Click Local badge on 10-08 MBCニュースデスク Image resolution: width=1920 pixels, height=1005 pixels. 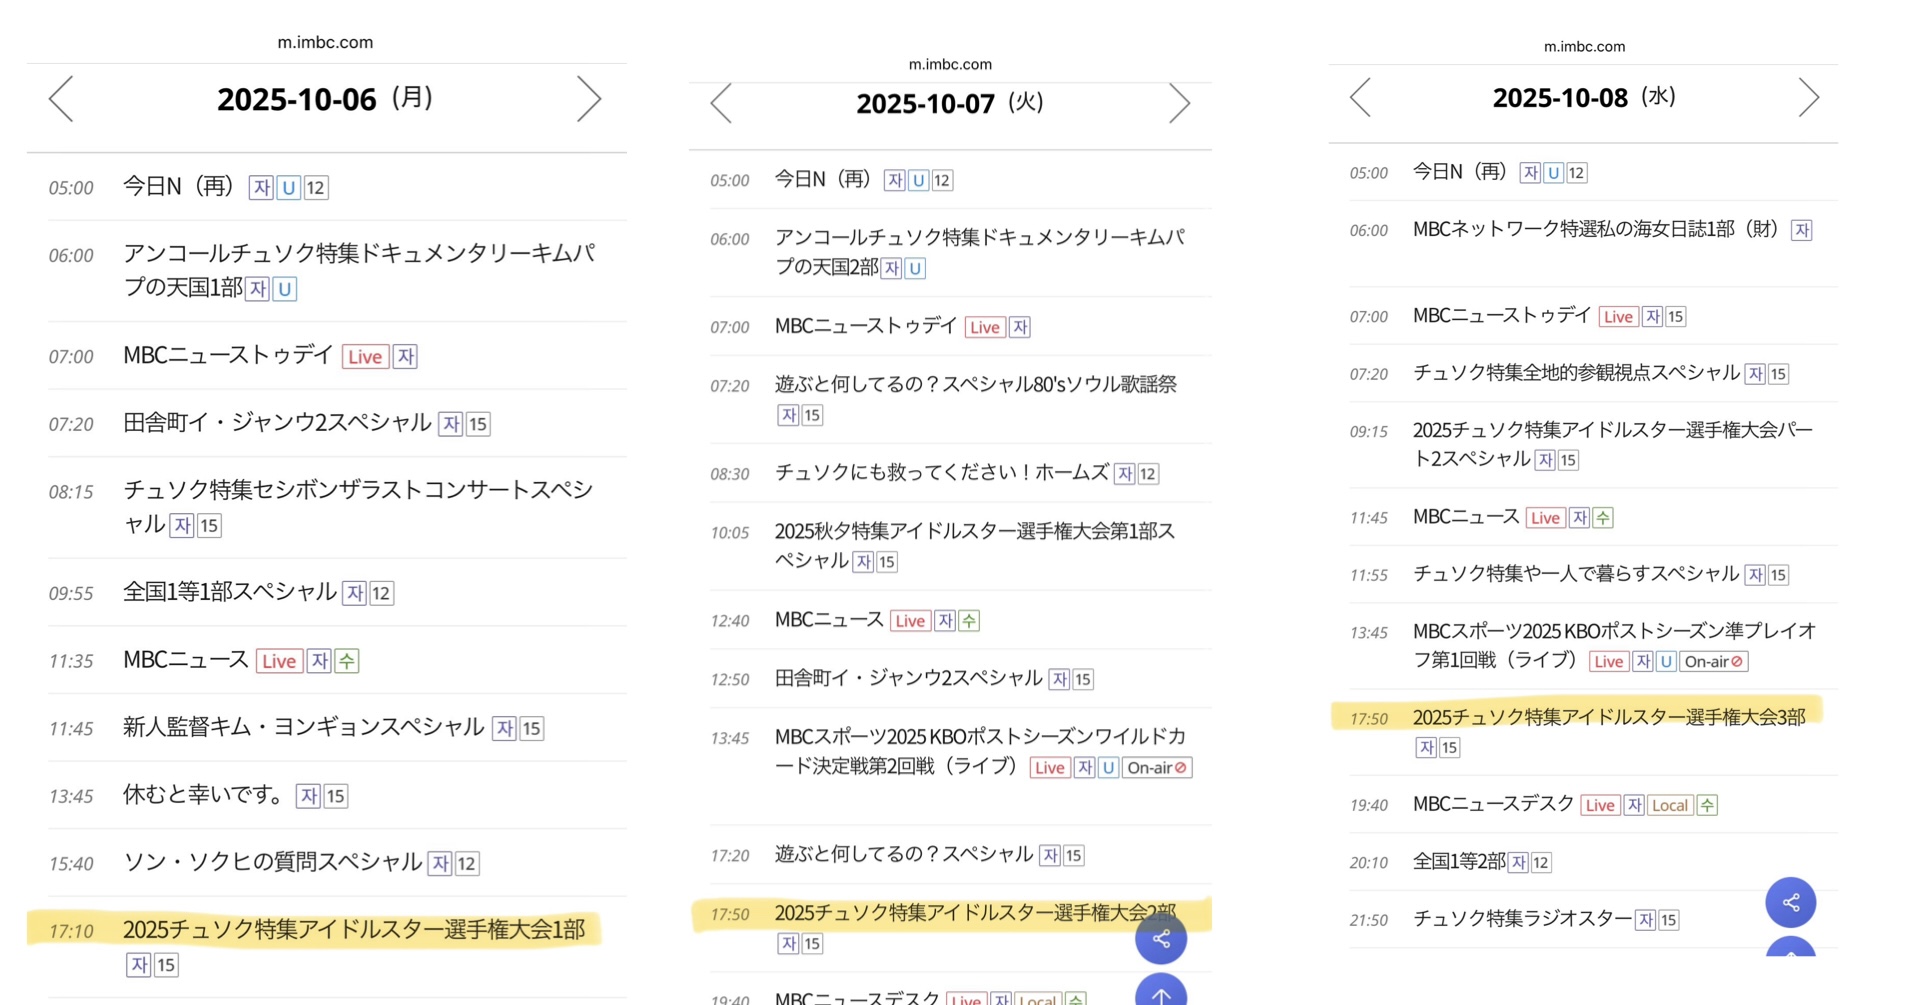1669,805
